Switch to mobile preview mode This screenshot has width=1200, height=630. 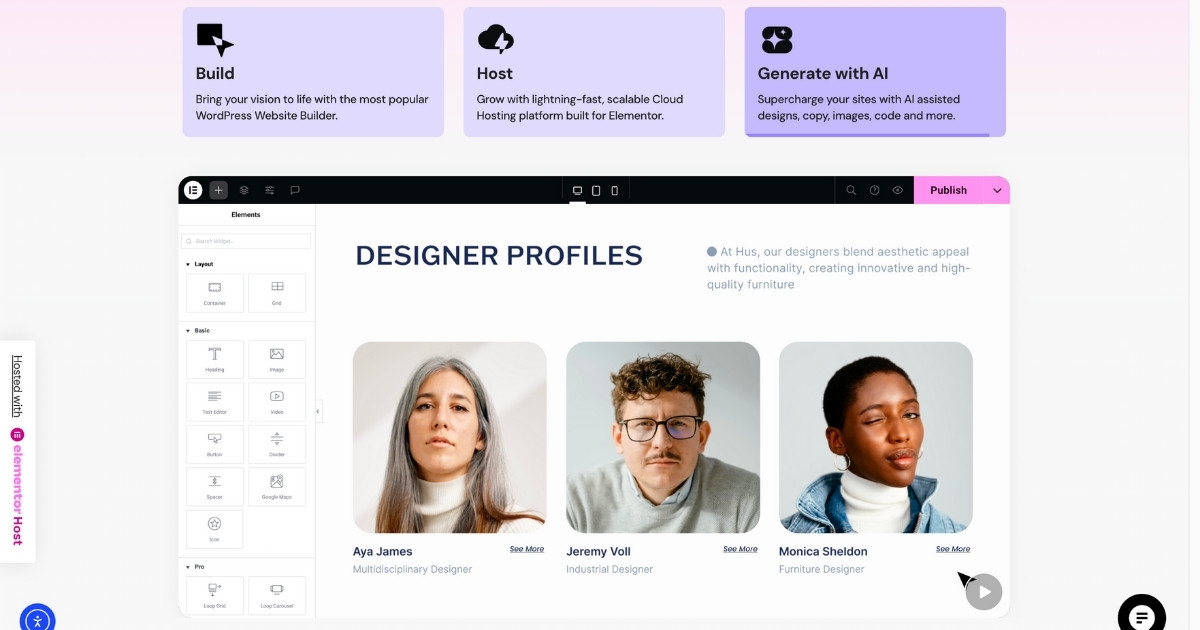pos(614,189)
